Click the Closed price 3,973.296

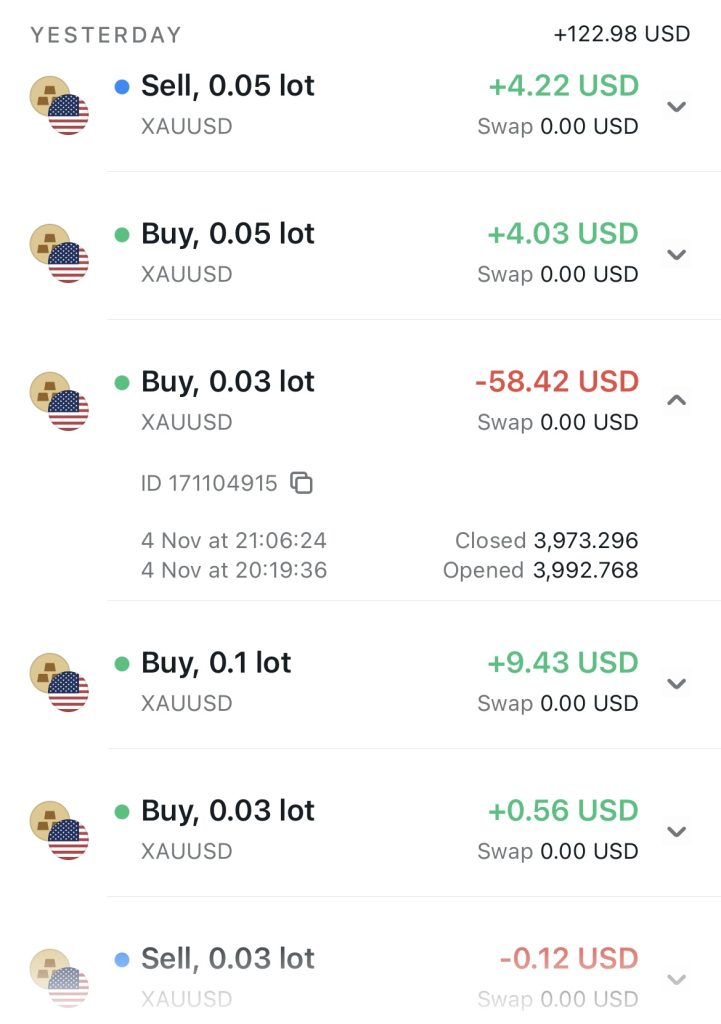pyautogui.click(x=585, y=541)
